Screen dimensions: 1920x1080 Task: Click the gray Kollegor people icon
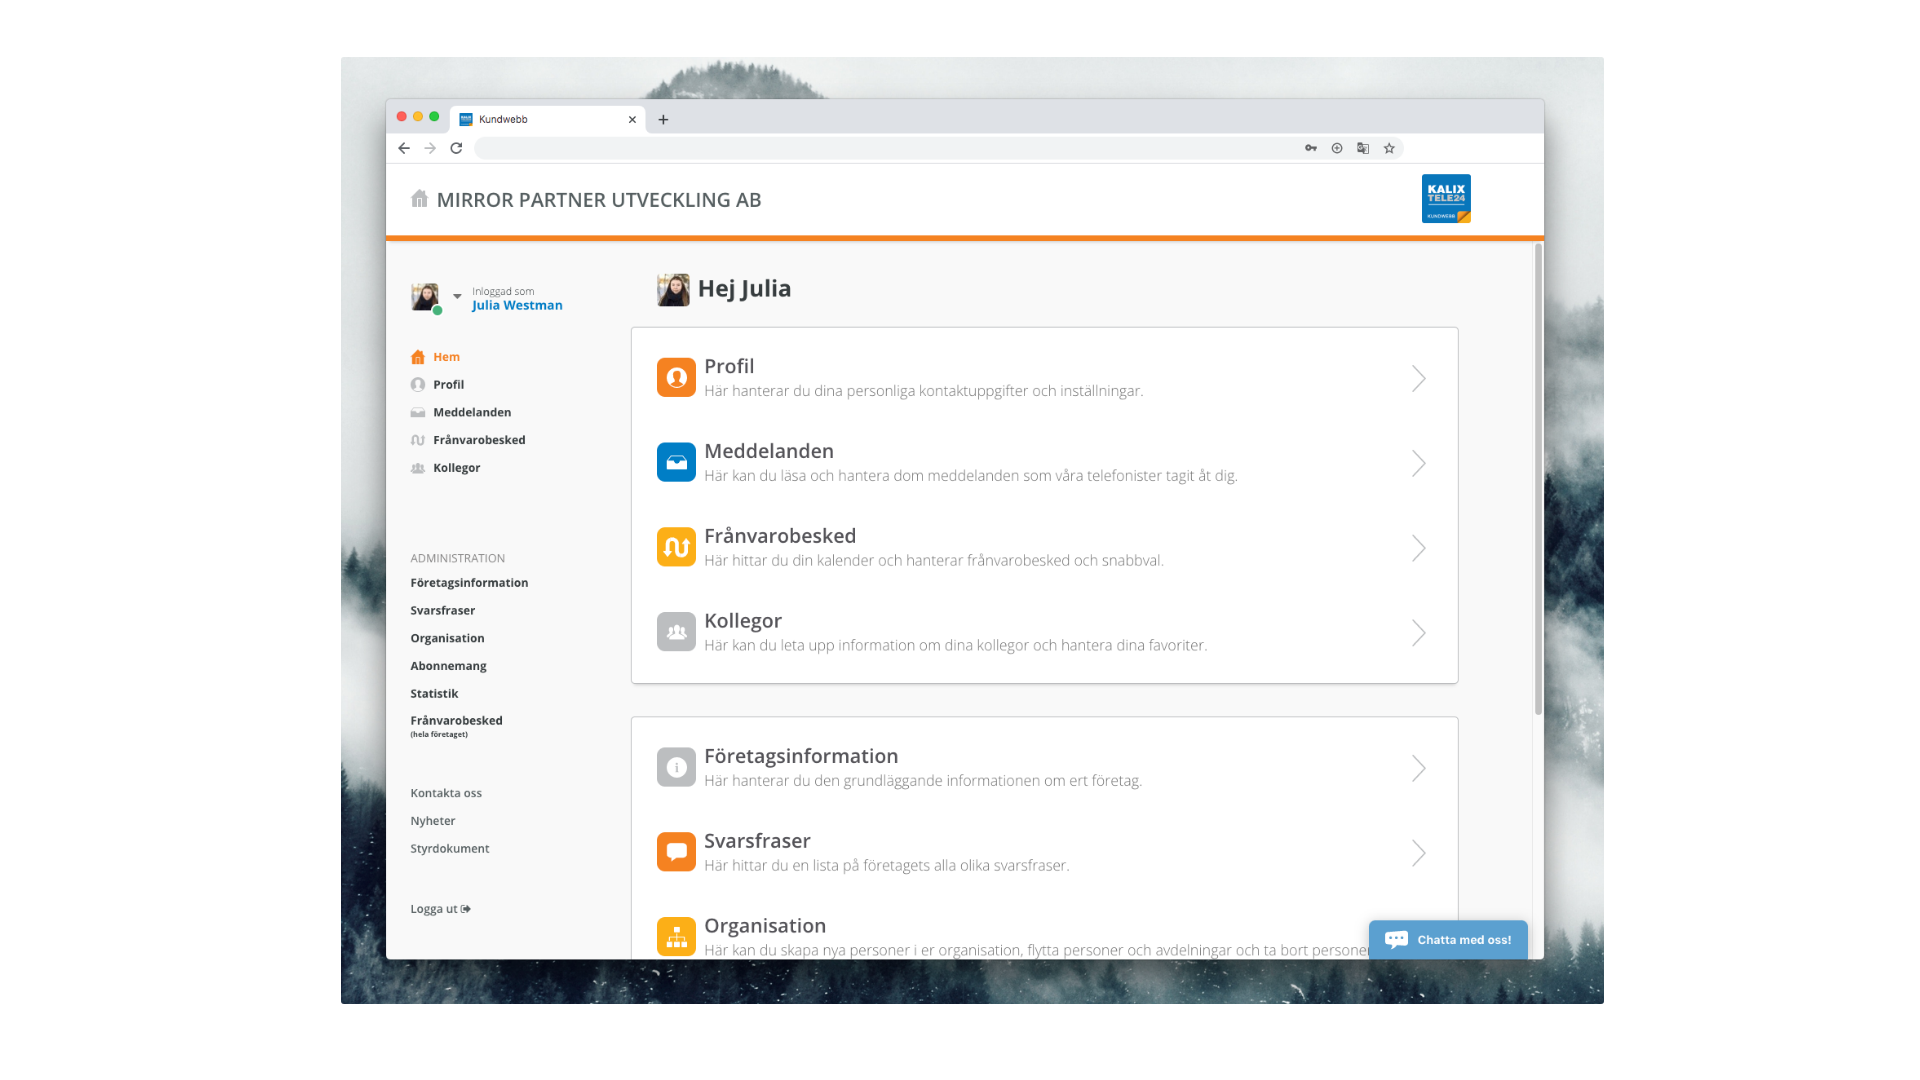click(x=676, y=632)
